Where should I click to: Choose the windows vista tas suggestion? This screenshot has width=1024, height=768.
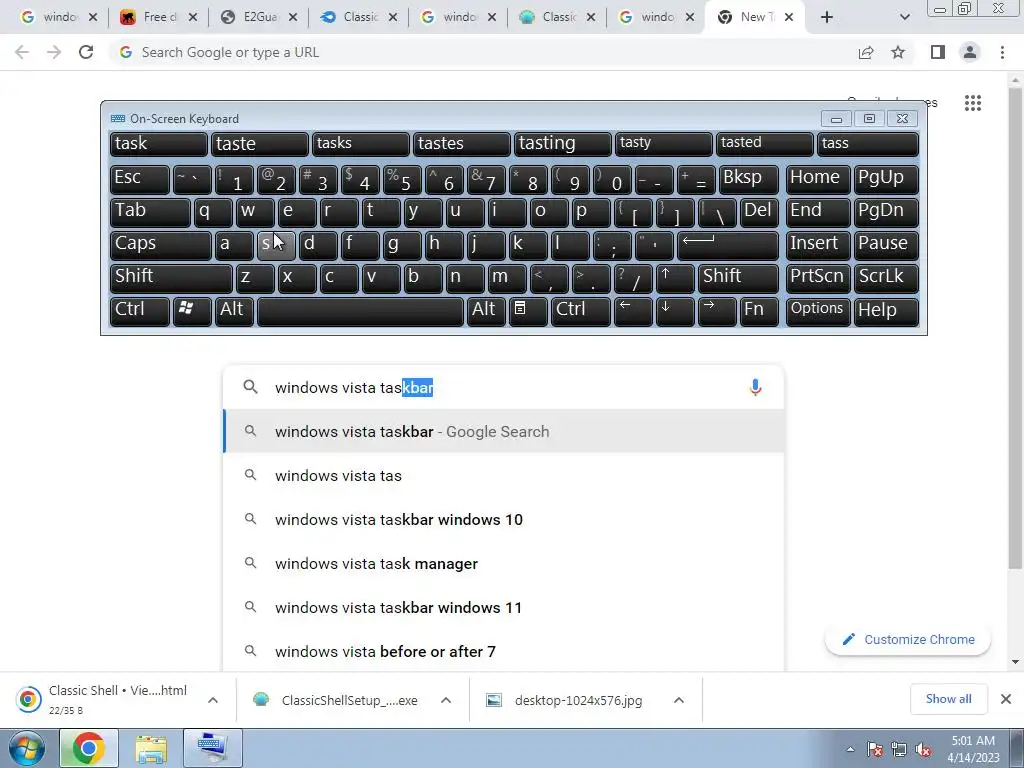504,475
